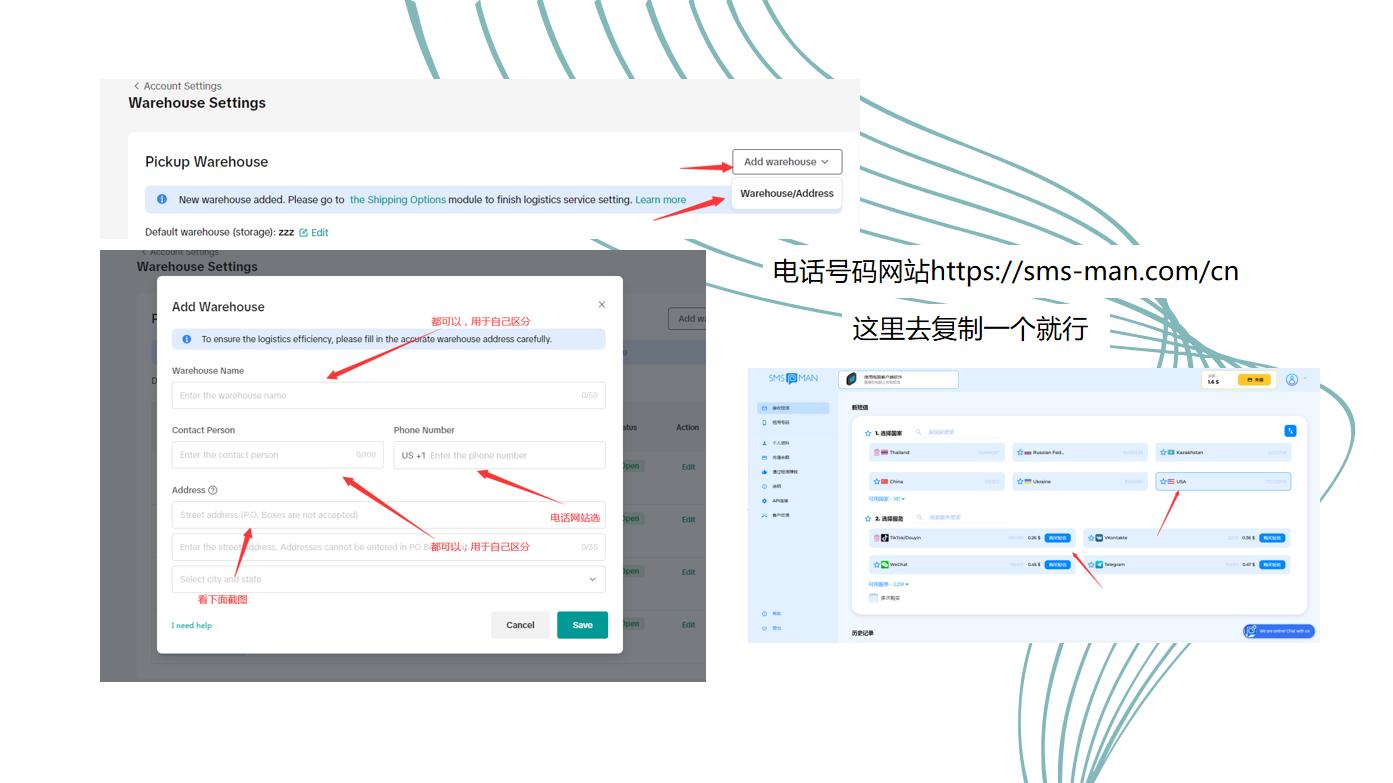
Task: Star the Russian Fed. country
Action: (1020, 452)
